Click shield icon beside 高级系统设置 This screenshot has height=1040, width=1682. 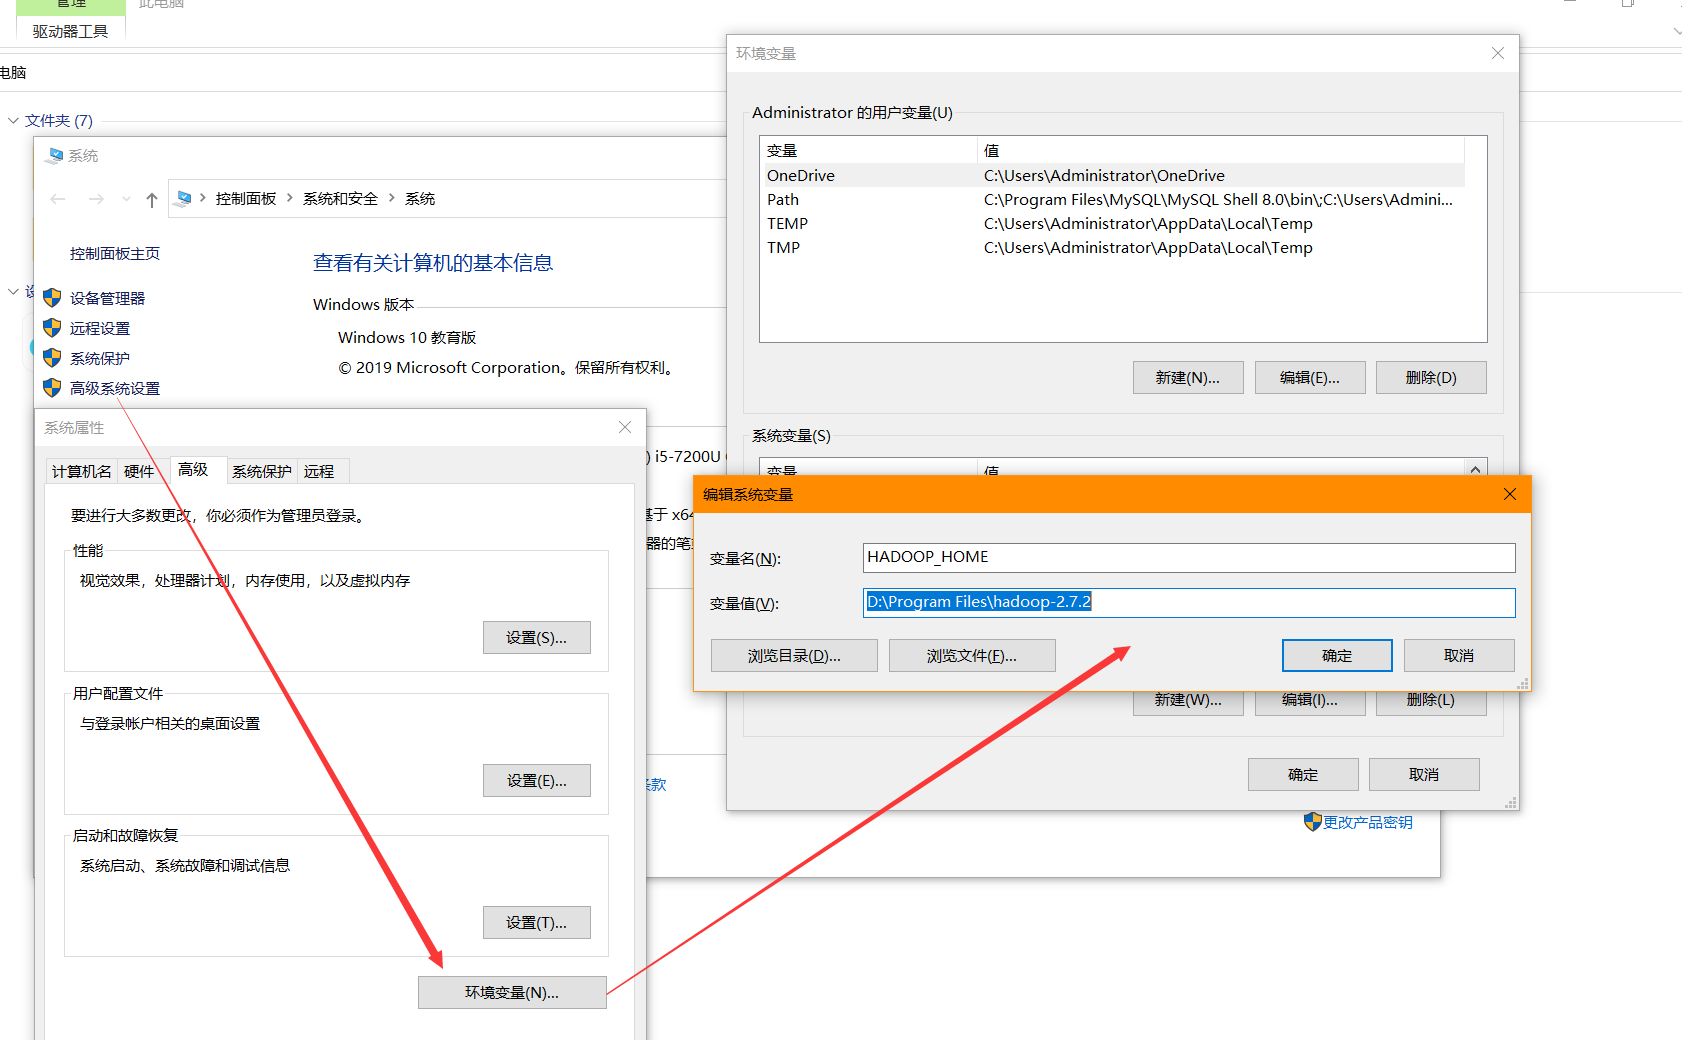tap(52, 388)
